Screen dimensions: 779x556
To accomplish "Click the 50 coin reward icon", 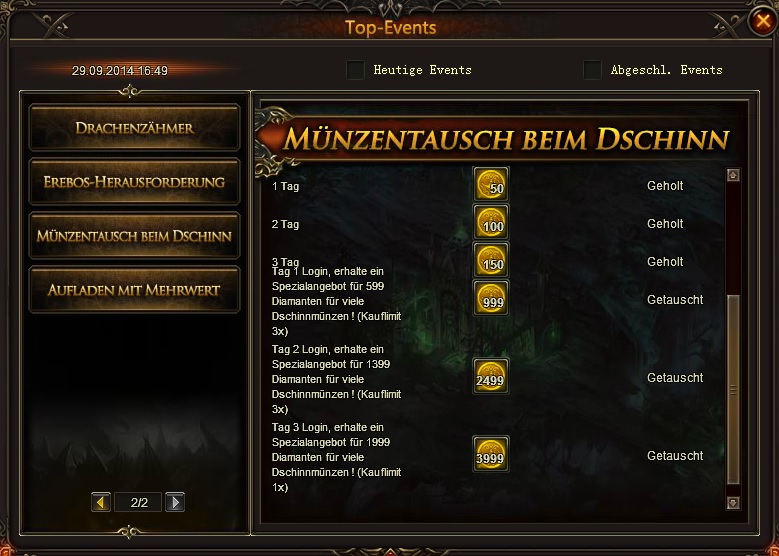I will 491,185.
